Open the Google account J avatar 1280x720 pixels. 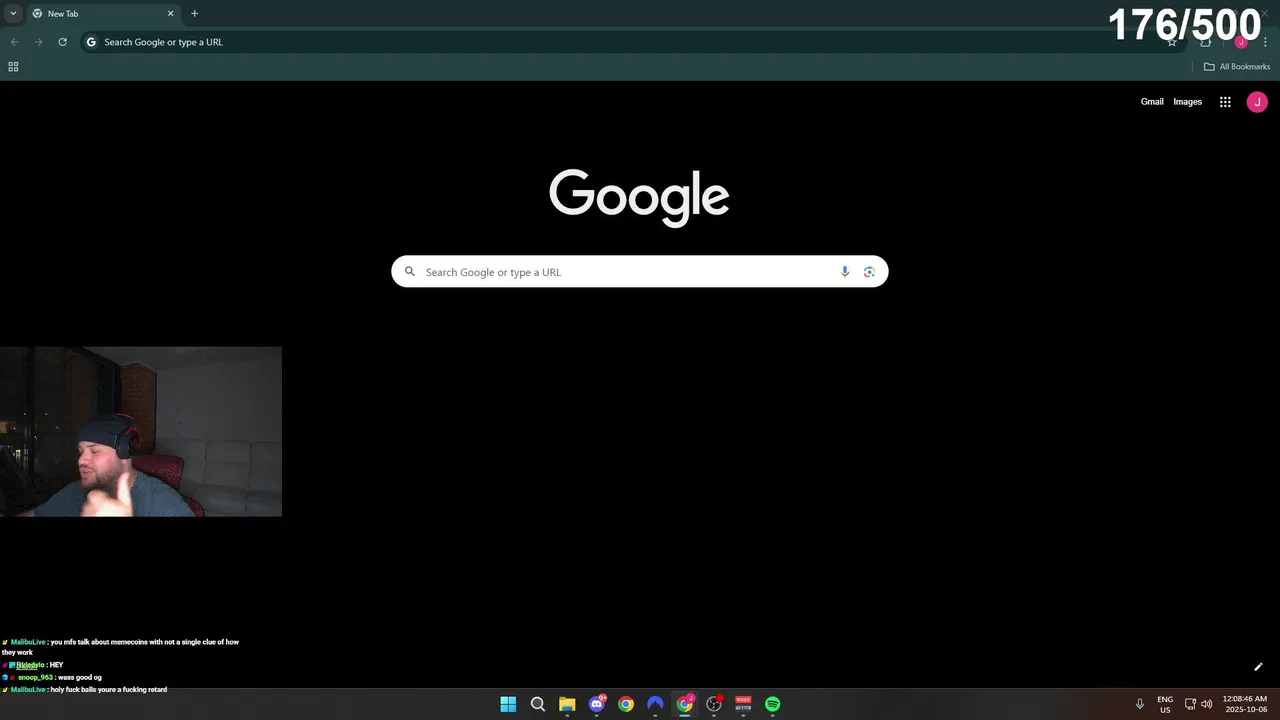(1257, 102)
